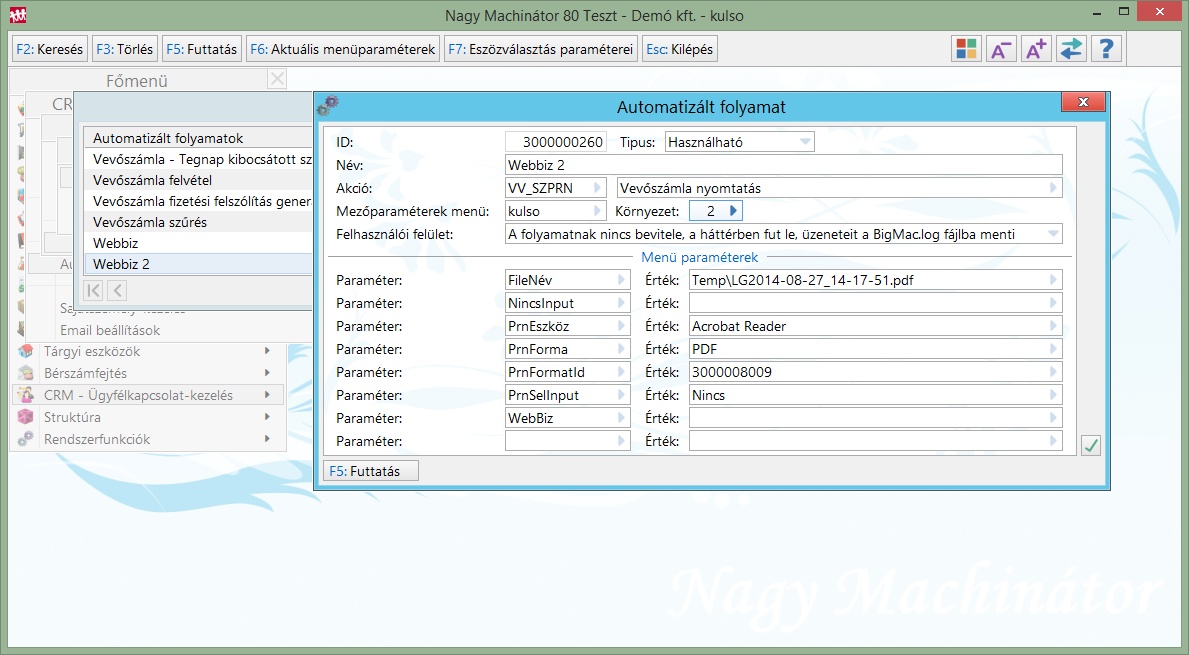The image size is (1189, 655).
Task: Expand PrnEszköz parameter selector arrow
Action: coord(621,326)
